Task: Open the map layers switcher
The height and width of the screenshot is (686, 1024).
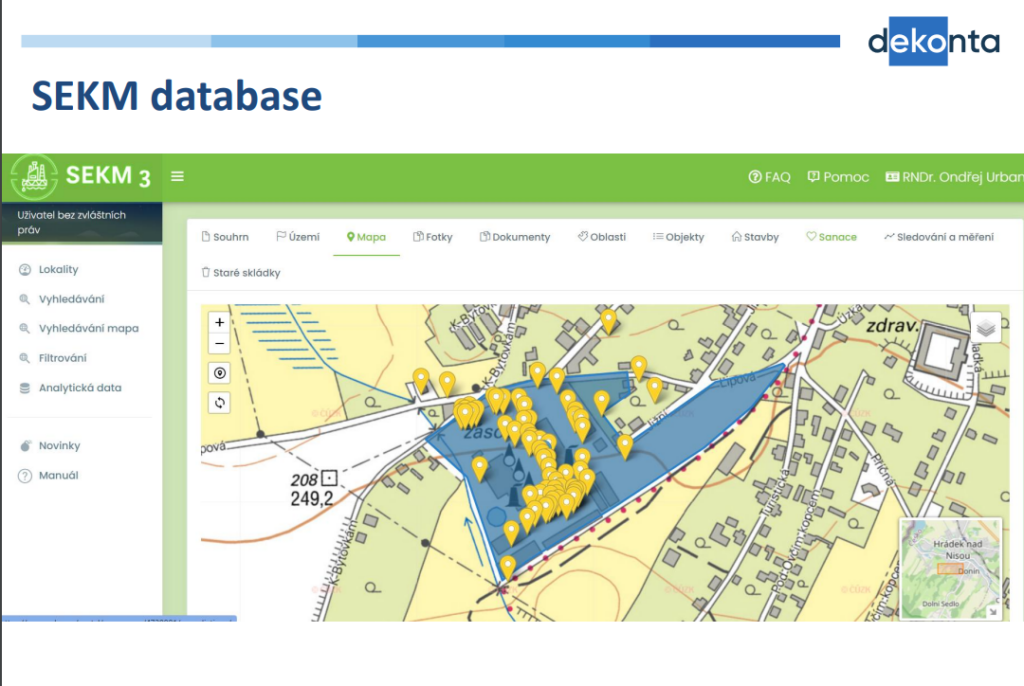Action: click(985, 327)
